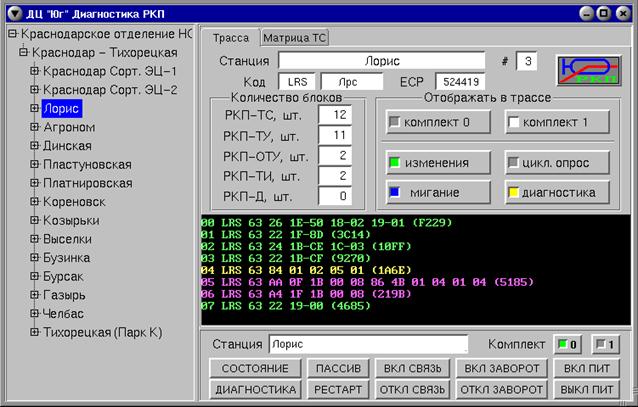This screenshot has height=407, width=638.
Task: Expand the Динская station node
Action: pos(35,146)
